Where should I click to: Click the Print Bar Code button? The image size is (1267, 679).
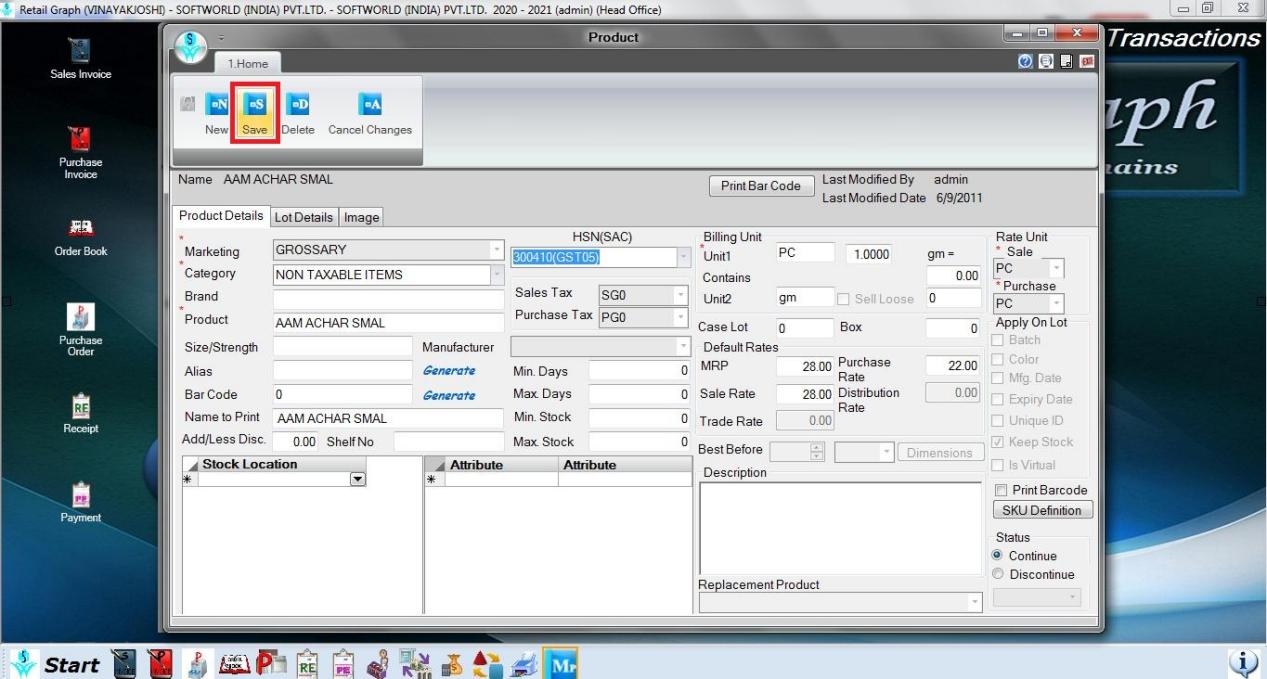[760, 186]
